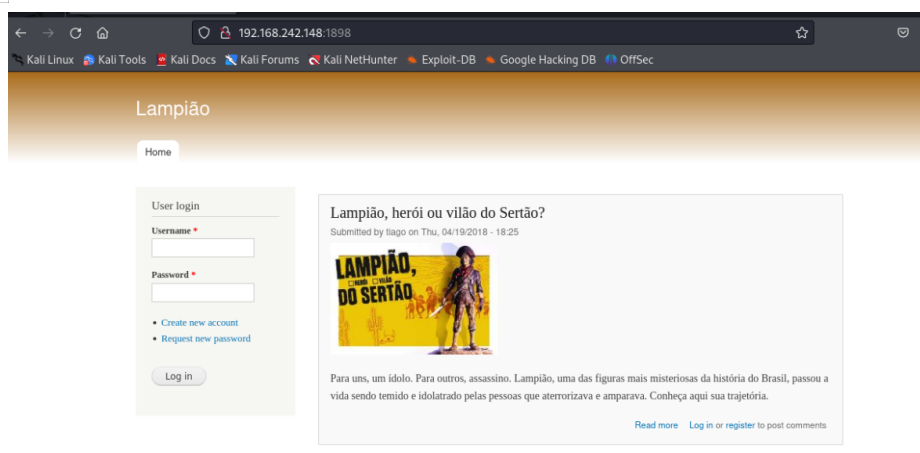Open the Kali Forums bookmark
Image resolution: width=920 pixels, height=453 pixels.
click(262, 60)
